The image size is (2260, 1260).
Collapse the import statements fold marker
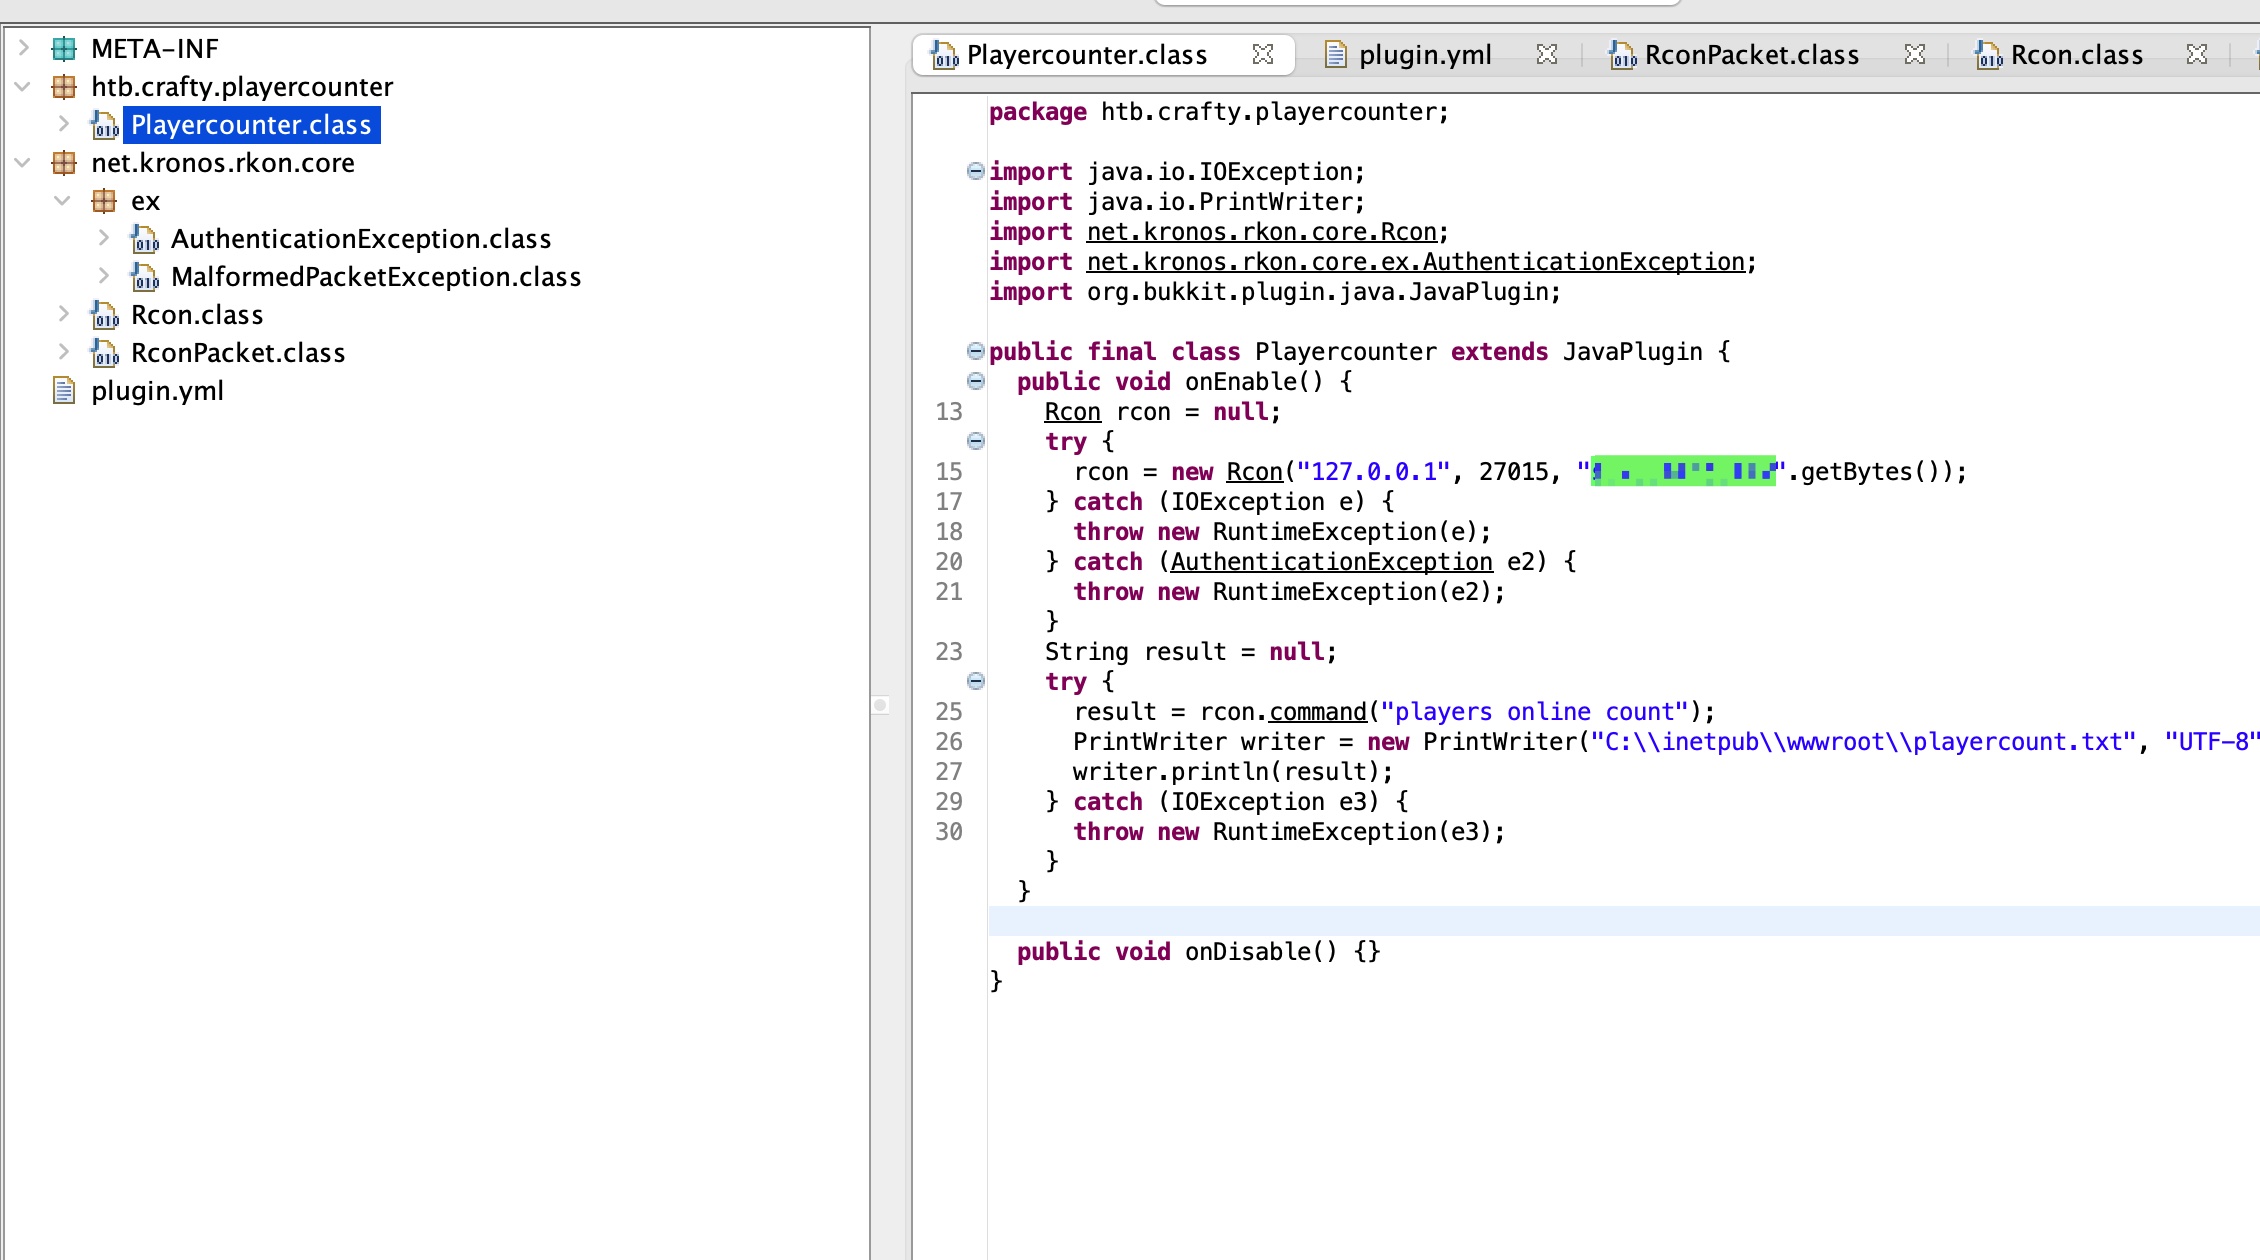(976, 171)
